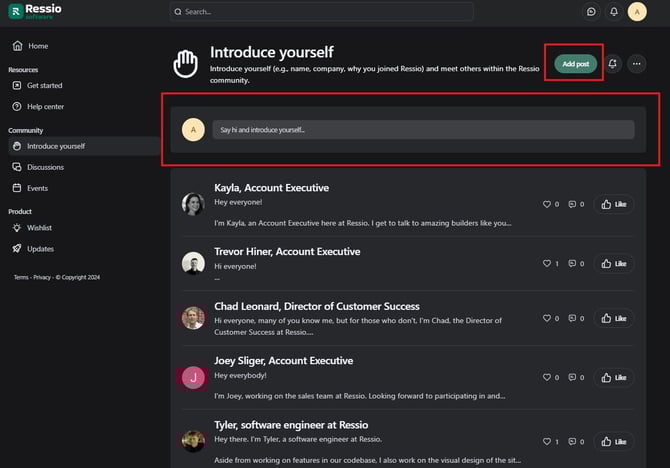670x468 pixels.
Task: Click the Add post button
Action: tap(575, 64)
